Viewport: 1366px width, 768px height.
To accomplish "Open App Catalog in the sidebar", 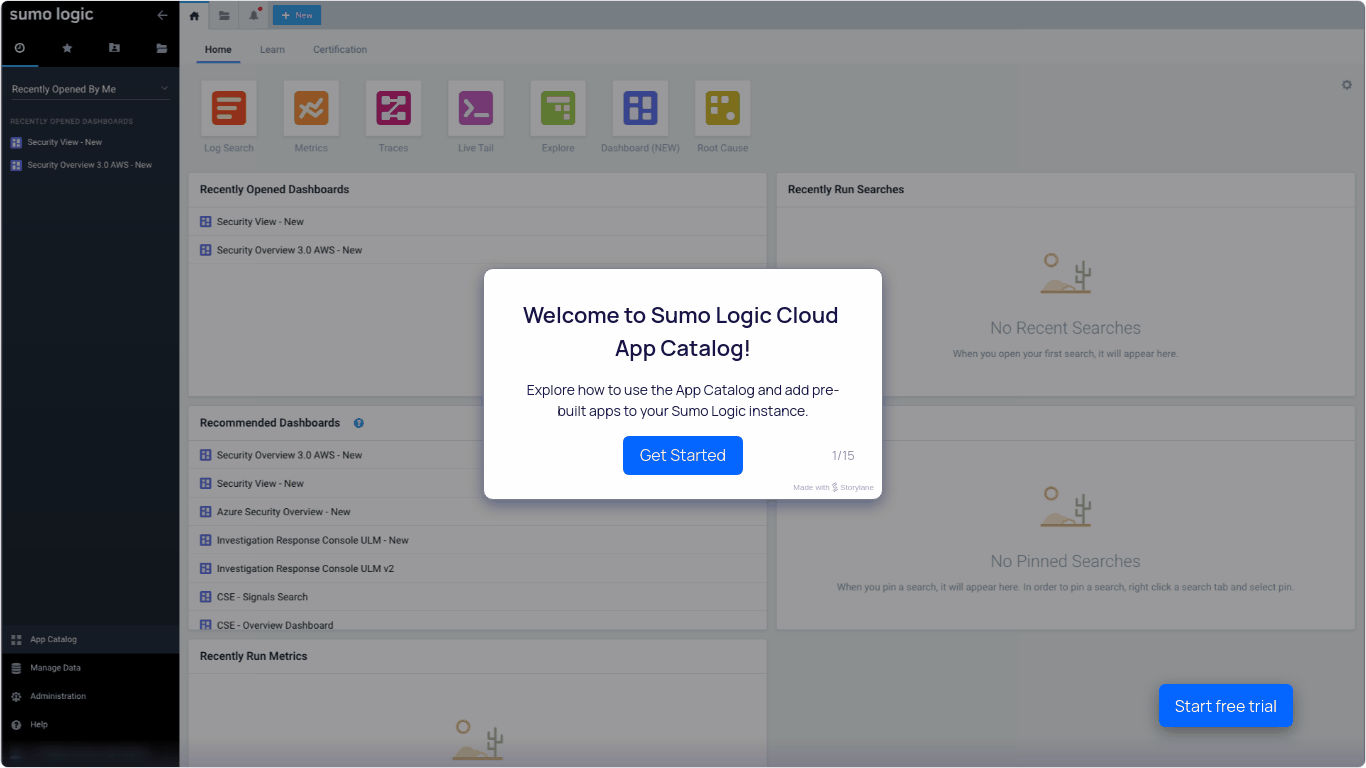I will (x=90, y=639).
